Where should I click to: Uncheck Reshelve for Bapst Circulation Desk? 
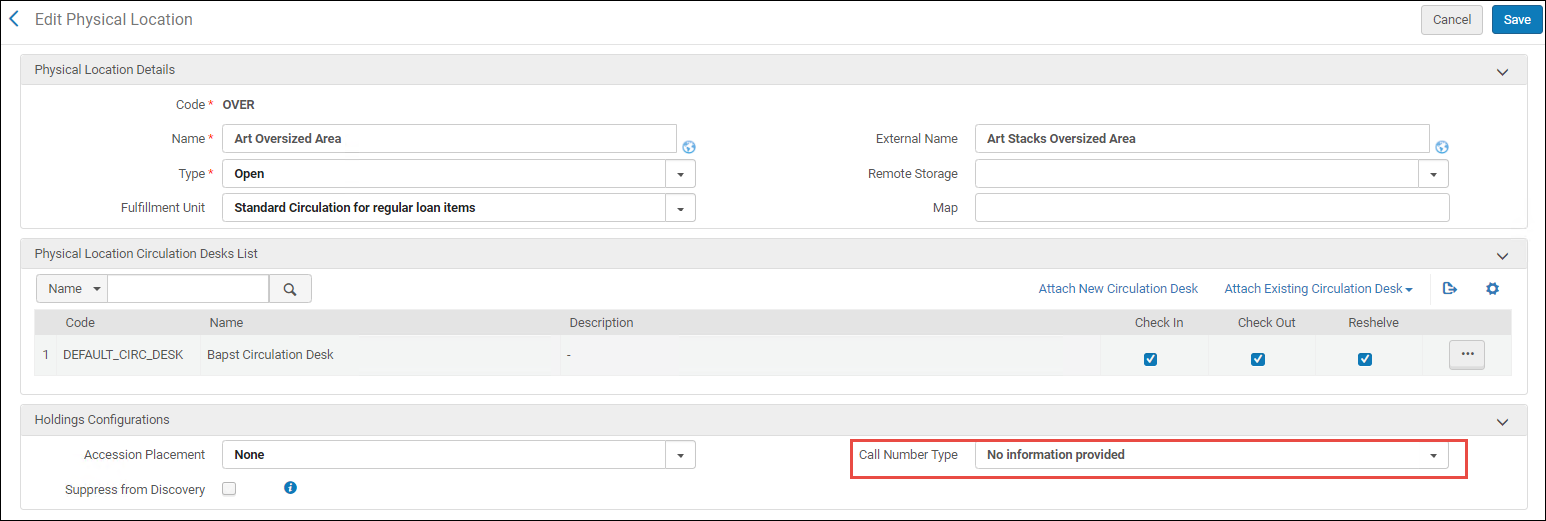click(1365, 359)
